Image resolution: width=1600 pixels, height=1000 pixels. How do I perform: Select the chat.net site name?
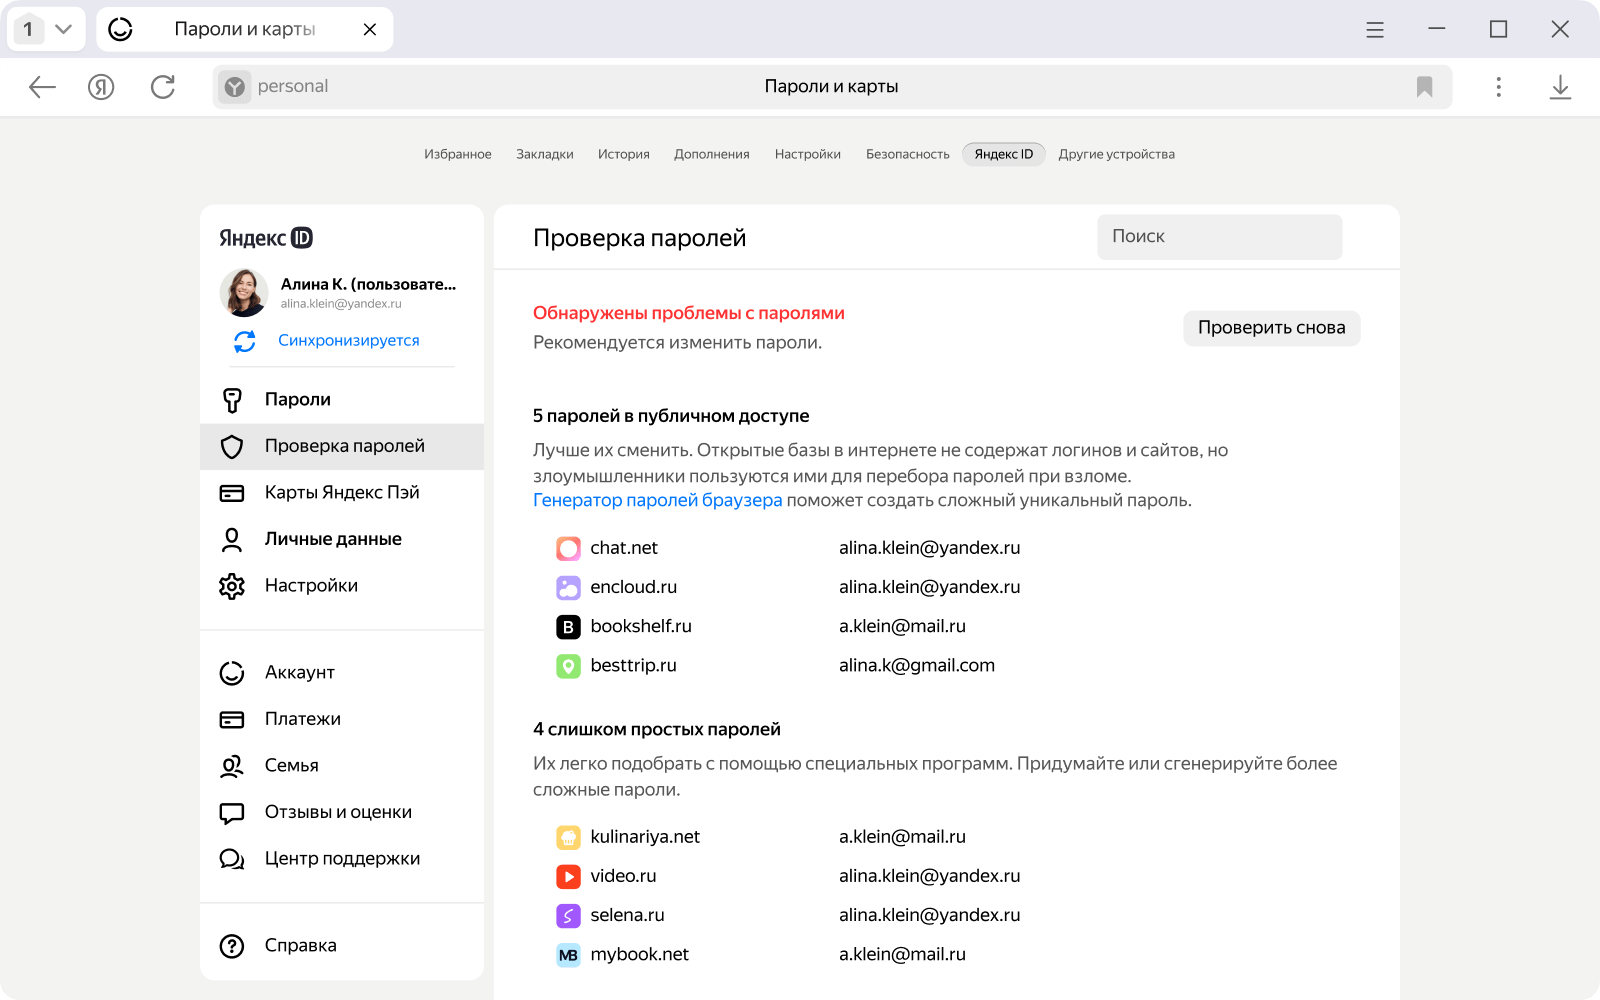tap(624, 548)
